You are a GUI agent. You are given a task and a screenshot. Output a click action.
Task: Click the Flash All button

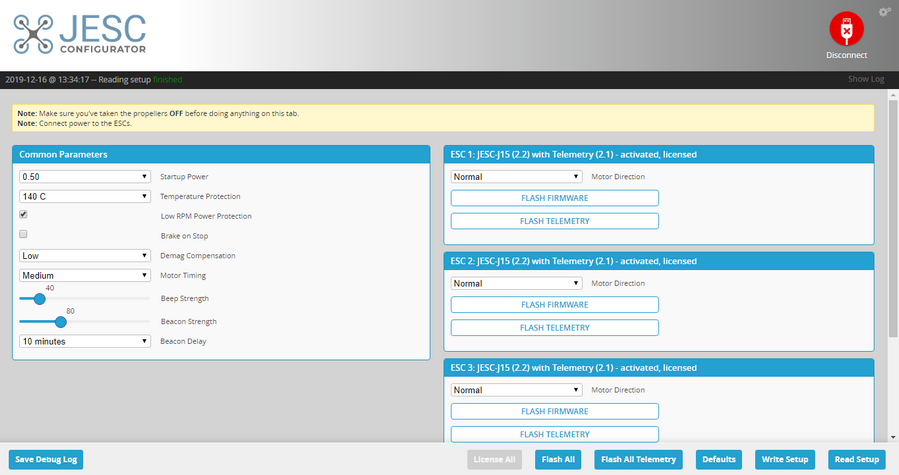pos(558,460)
